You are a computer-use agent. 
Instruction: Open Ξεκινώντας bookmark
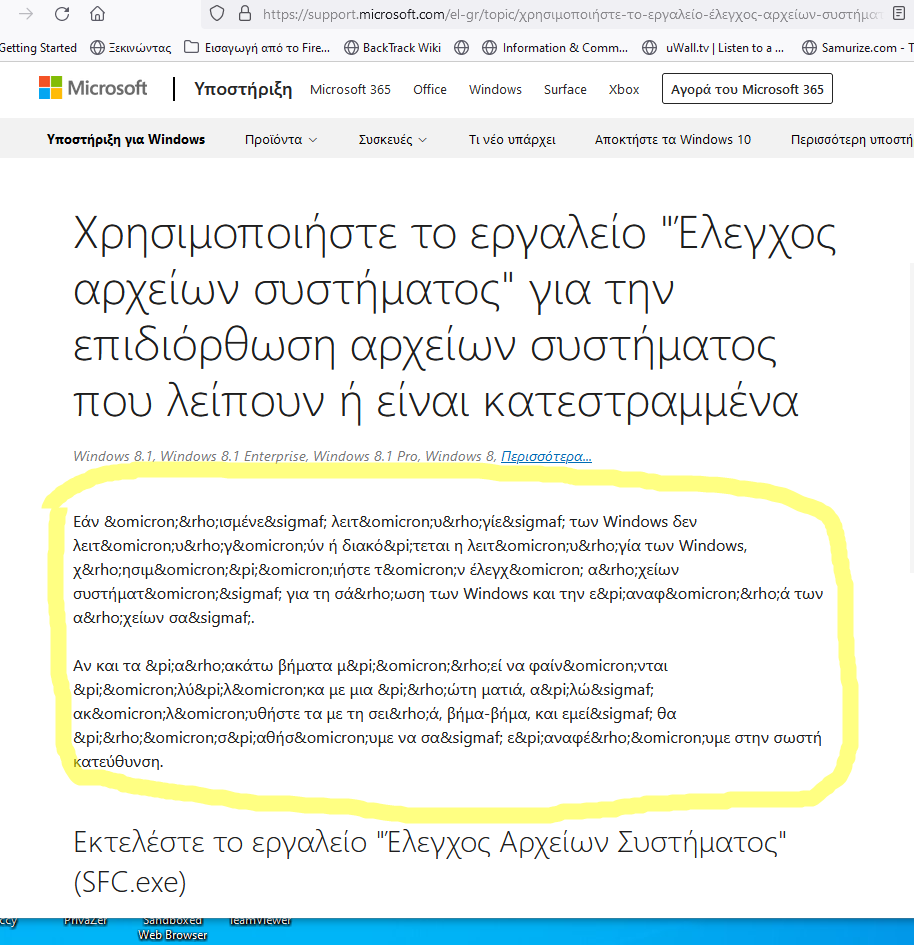(131, 48)
